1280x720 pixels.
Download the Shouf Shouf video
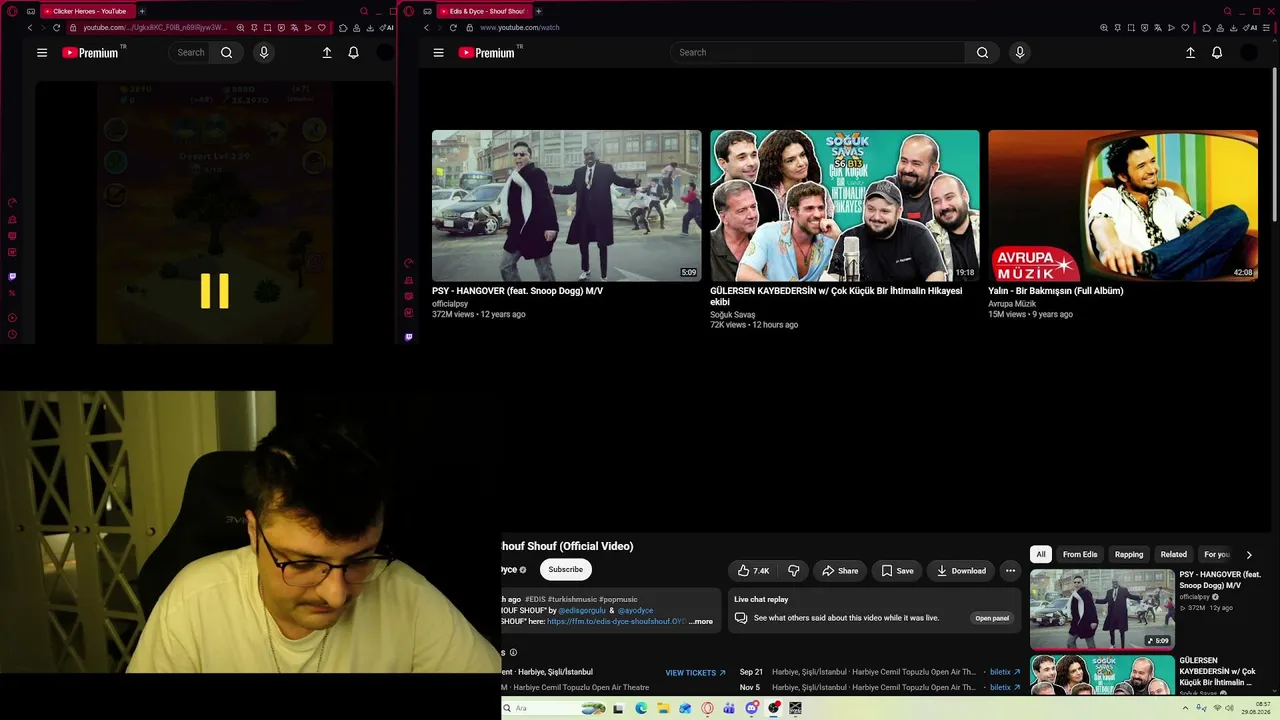point(961,571)
